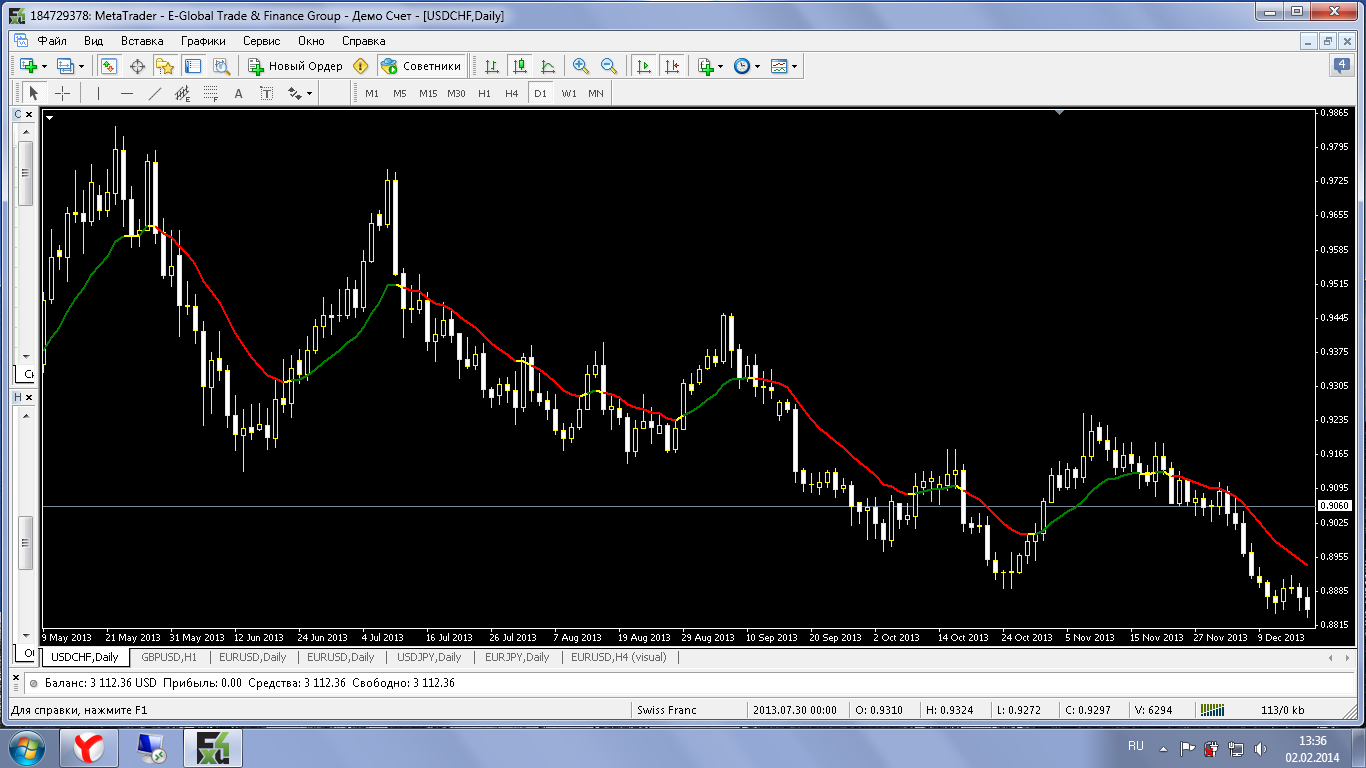Switch to EURJPY,Daily chart tab
This screenshot has width=1366, height=768.
click(517, 657)
